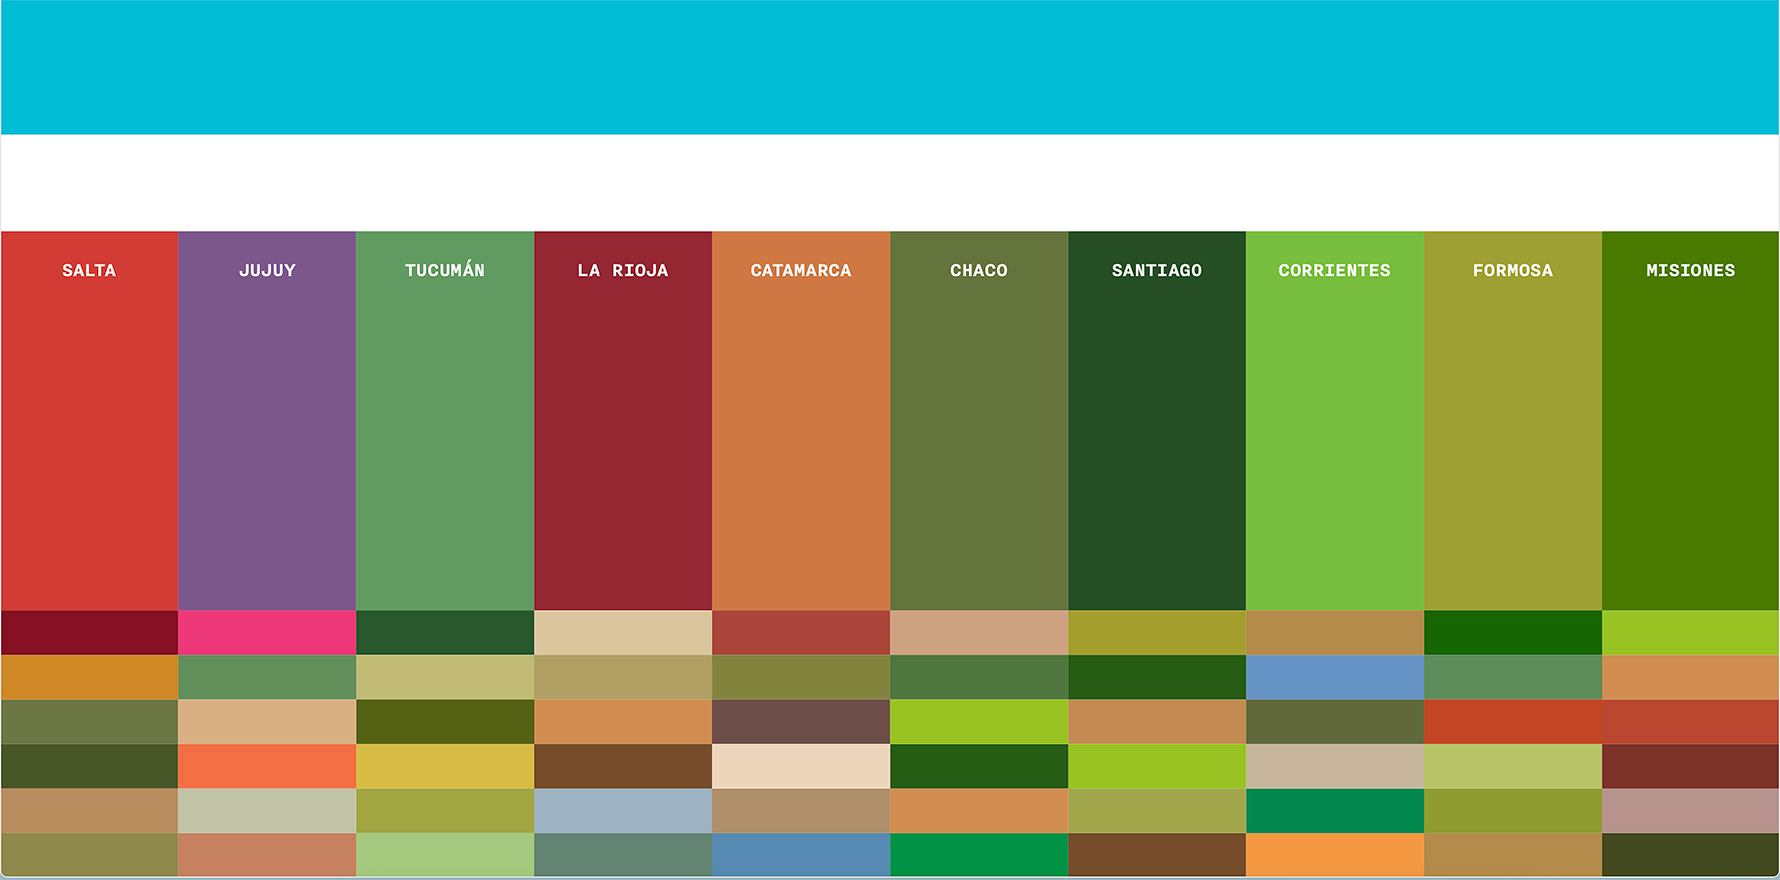Select the purple JUJUY color column
Screen dimensions: 1780x880
[x=267, y=440]
